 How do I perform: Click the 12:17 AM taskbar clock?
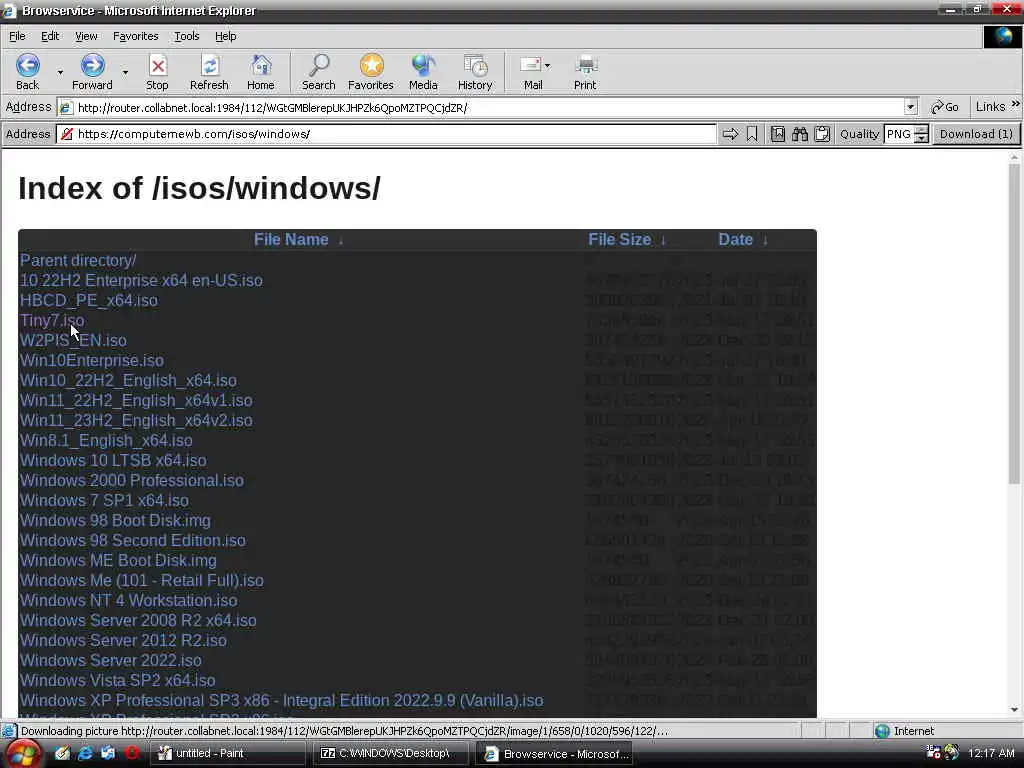(x=991, y=753)
